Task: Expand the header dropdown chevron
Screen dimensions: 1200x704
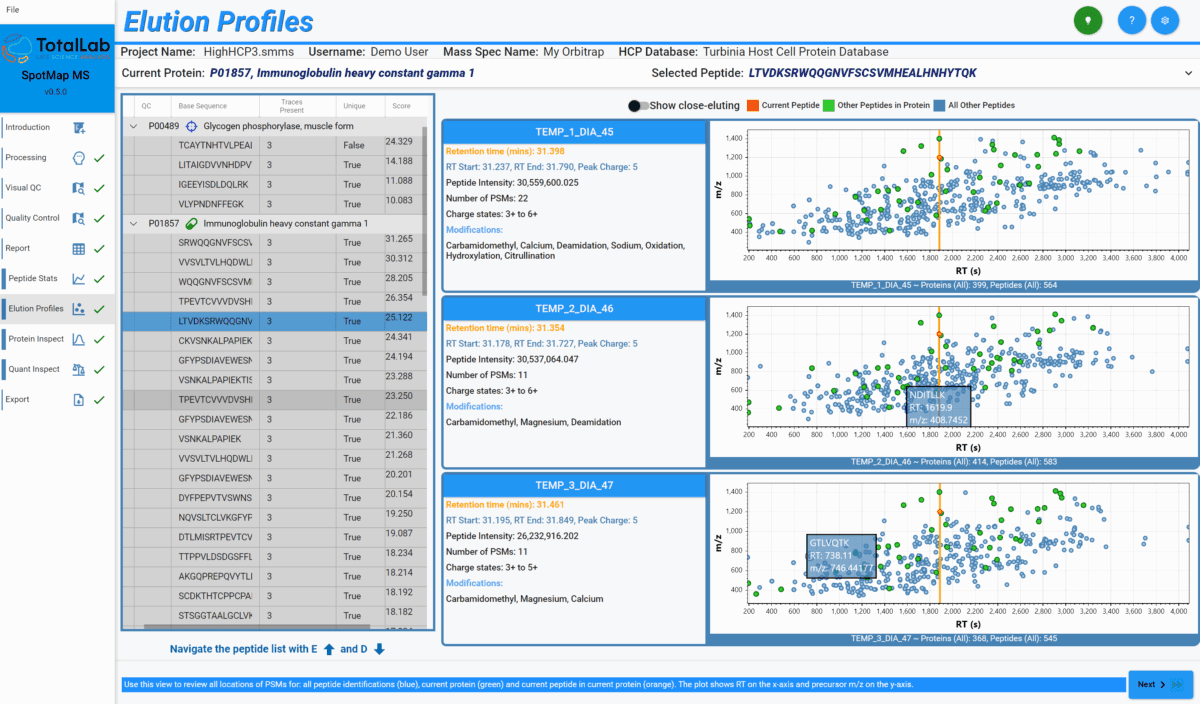Action: pyautogui.click(x=1187, y=73)
